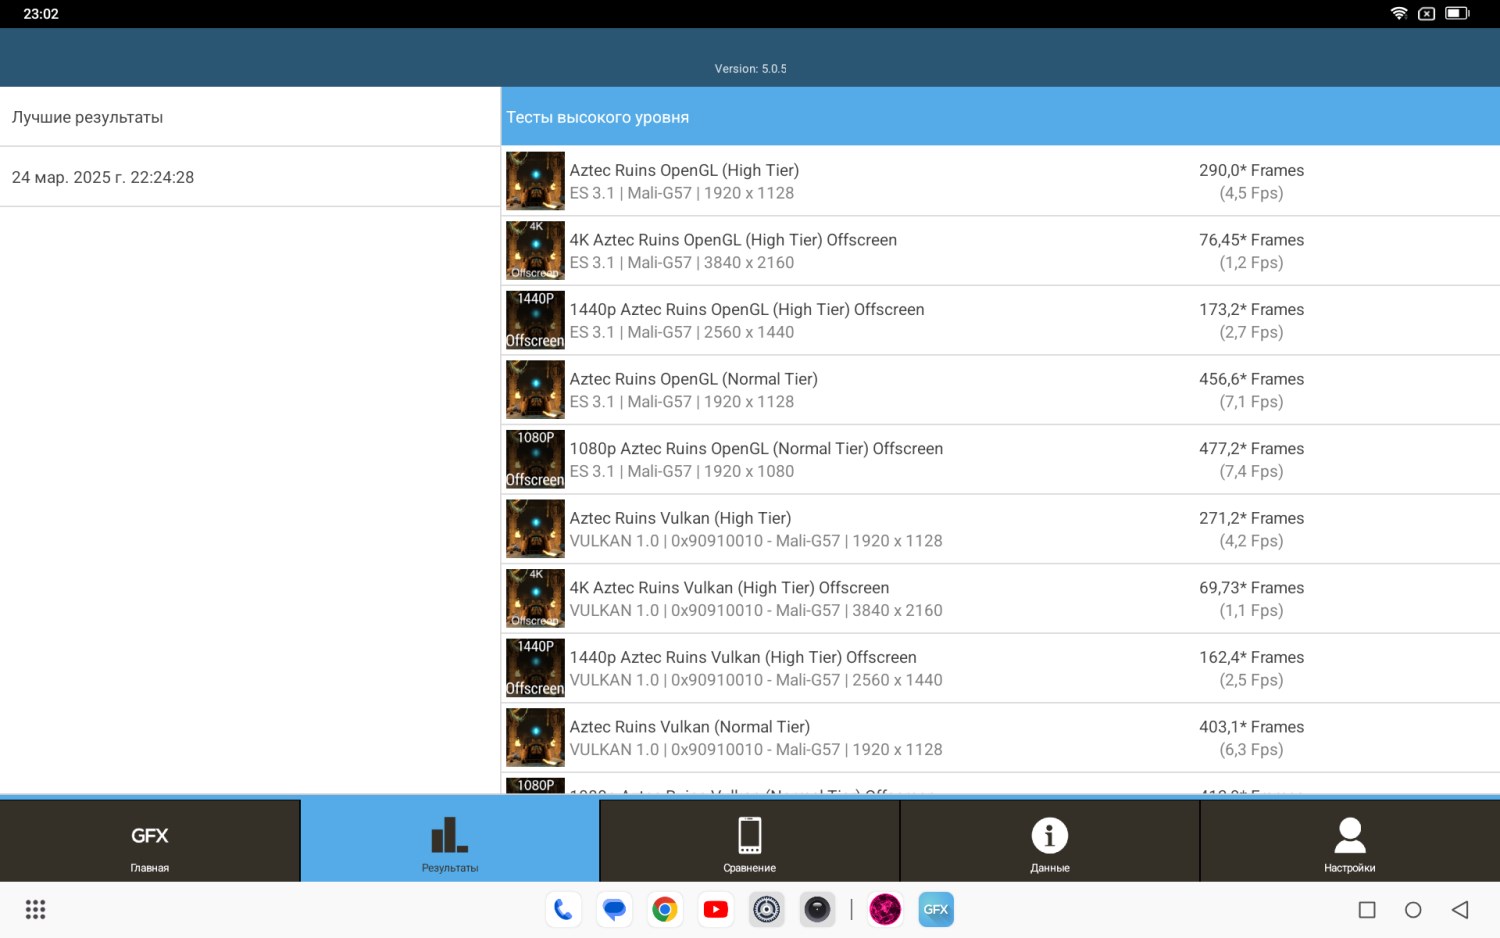
Task: Click the 271,2* Frames score
Action: coord(1251,518)
